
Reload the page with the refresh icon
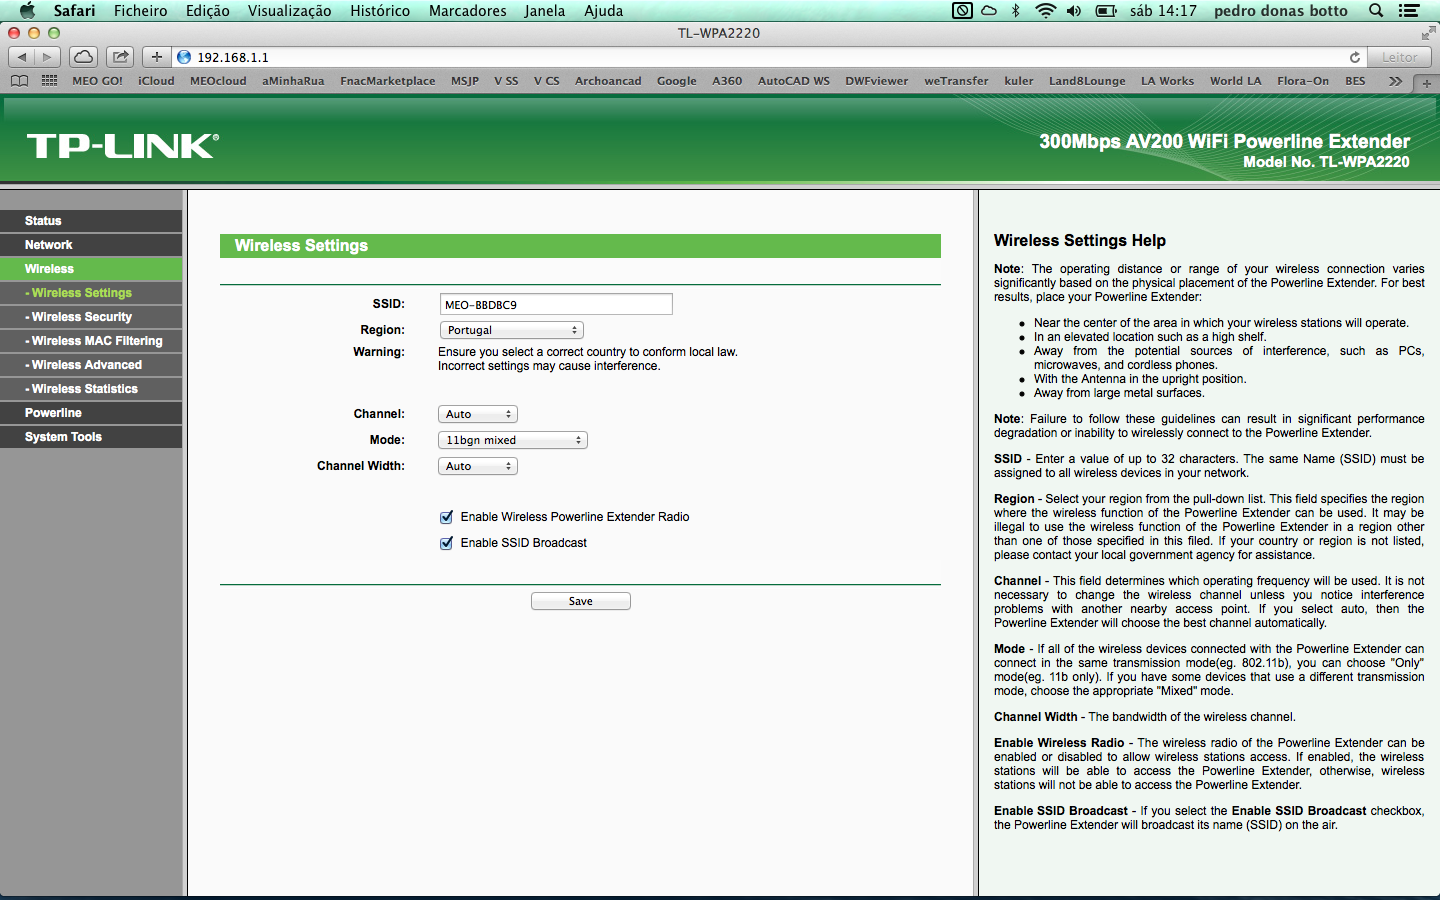(1355, 57)
